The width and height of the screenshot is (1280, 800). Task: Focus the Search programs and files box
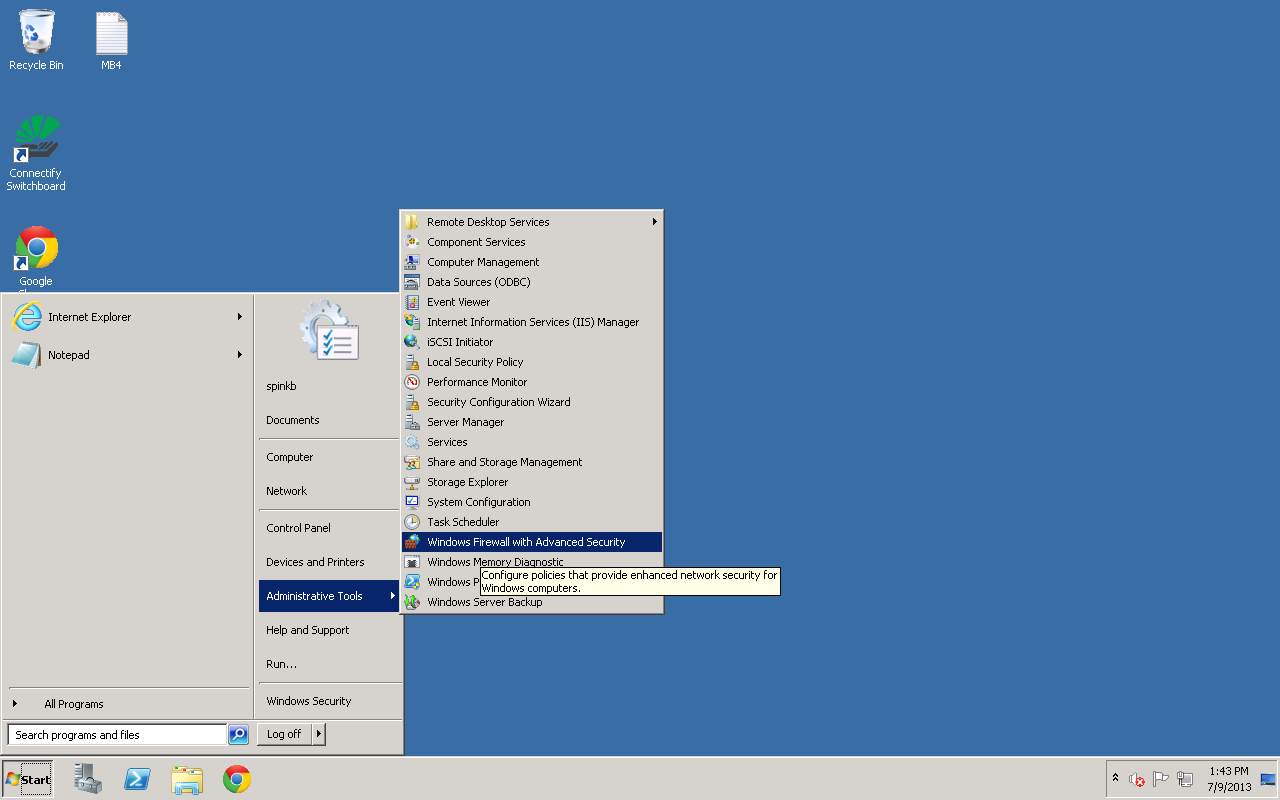(117, 735)
